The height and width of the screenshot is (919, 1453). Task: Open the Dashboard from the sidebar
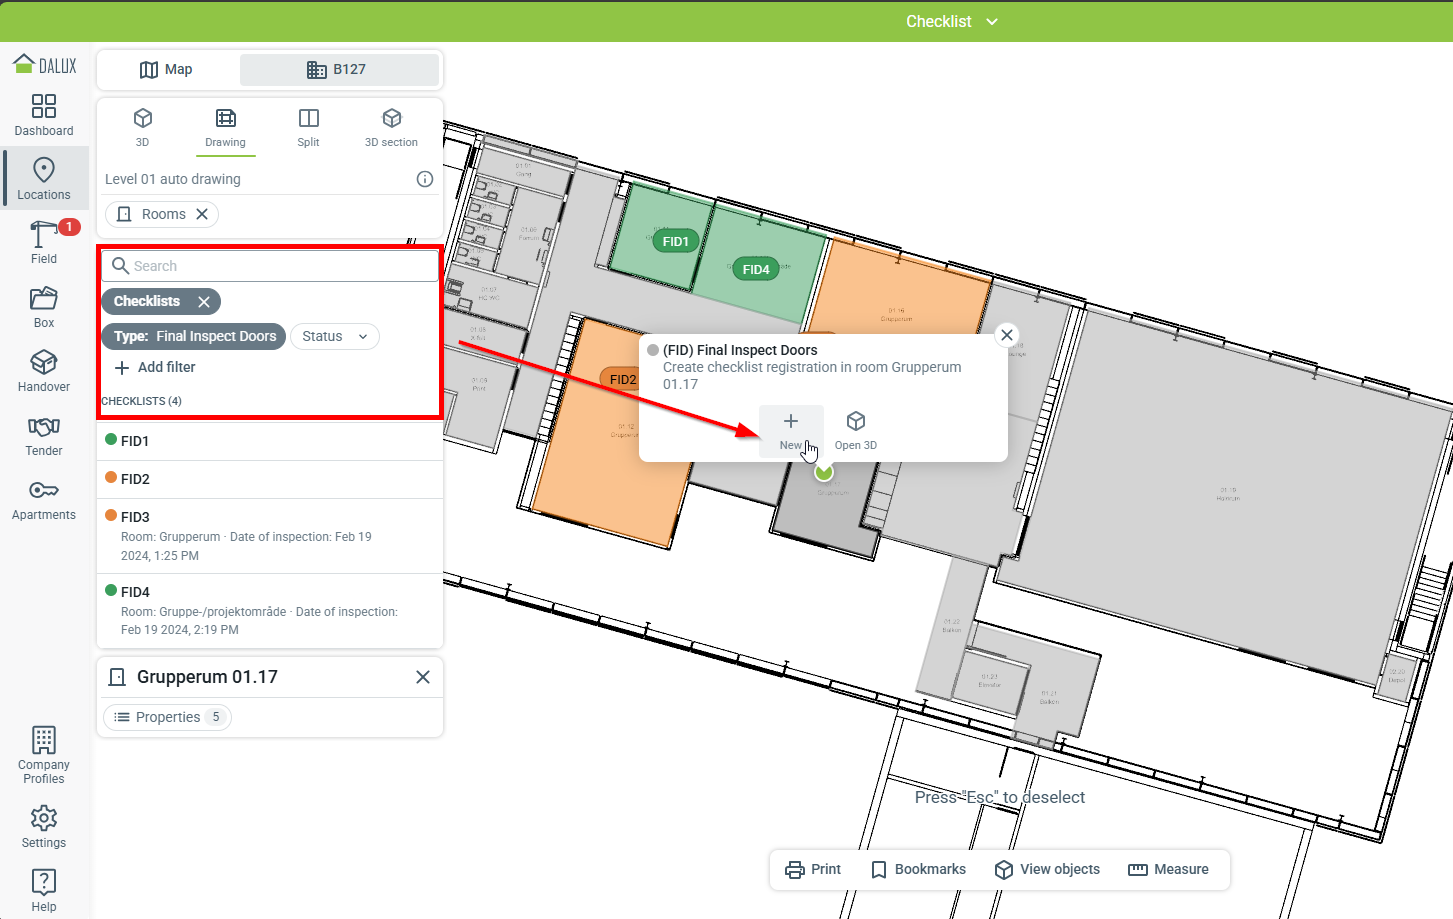point(44,115)
